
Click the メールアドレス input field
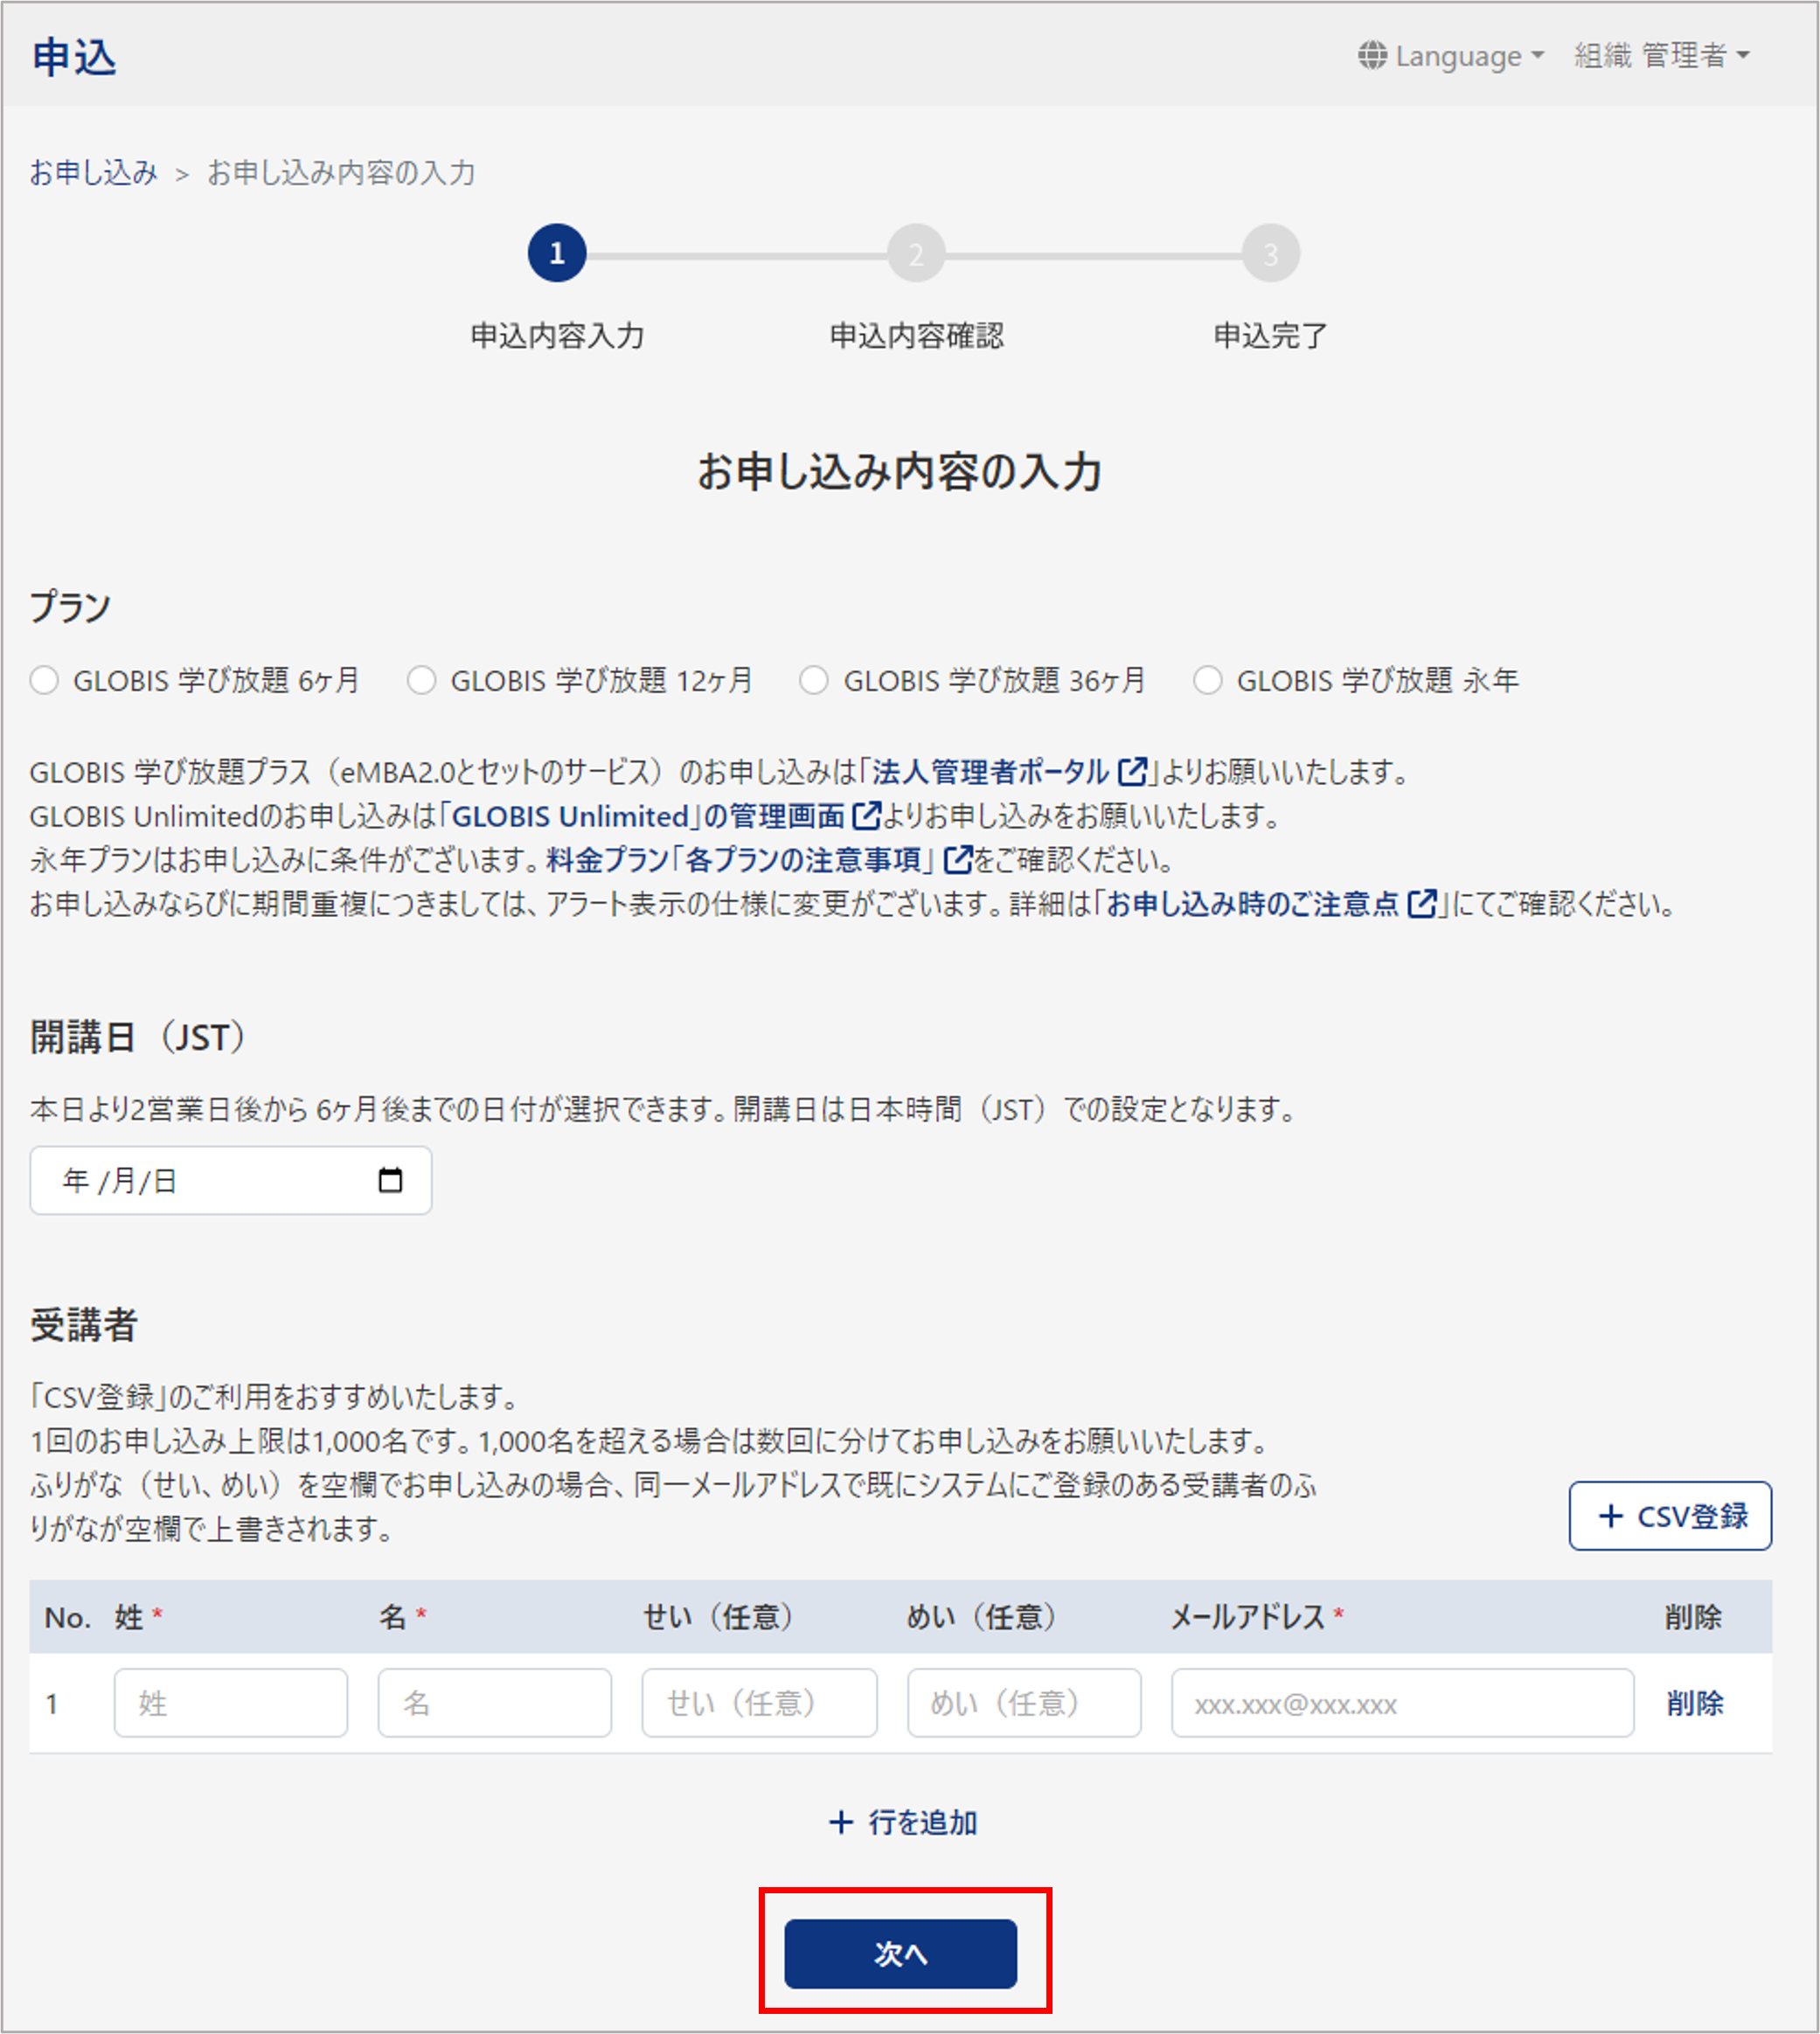coord(1401,1702)
